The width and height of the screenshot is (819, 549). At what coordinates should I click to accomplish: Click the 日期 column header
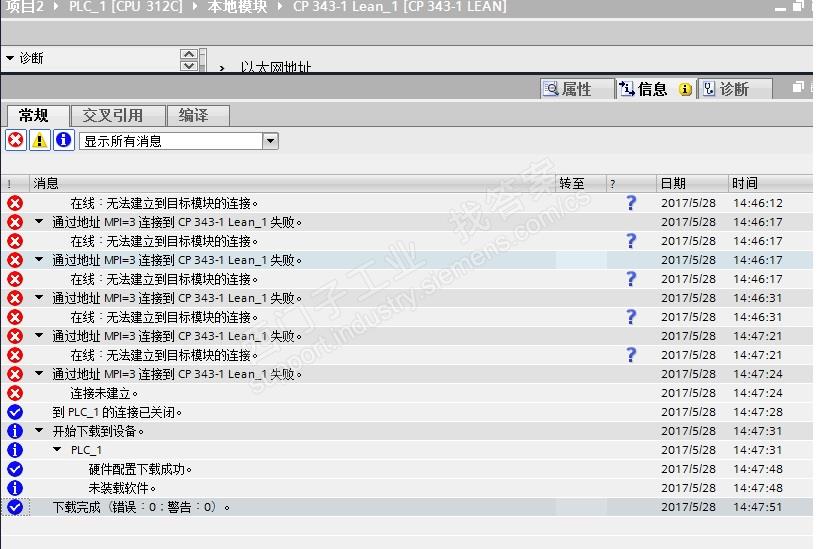(692, 183)
